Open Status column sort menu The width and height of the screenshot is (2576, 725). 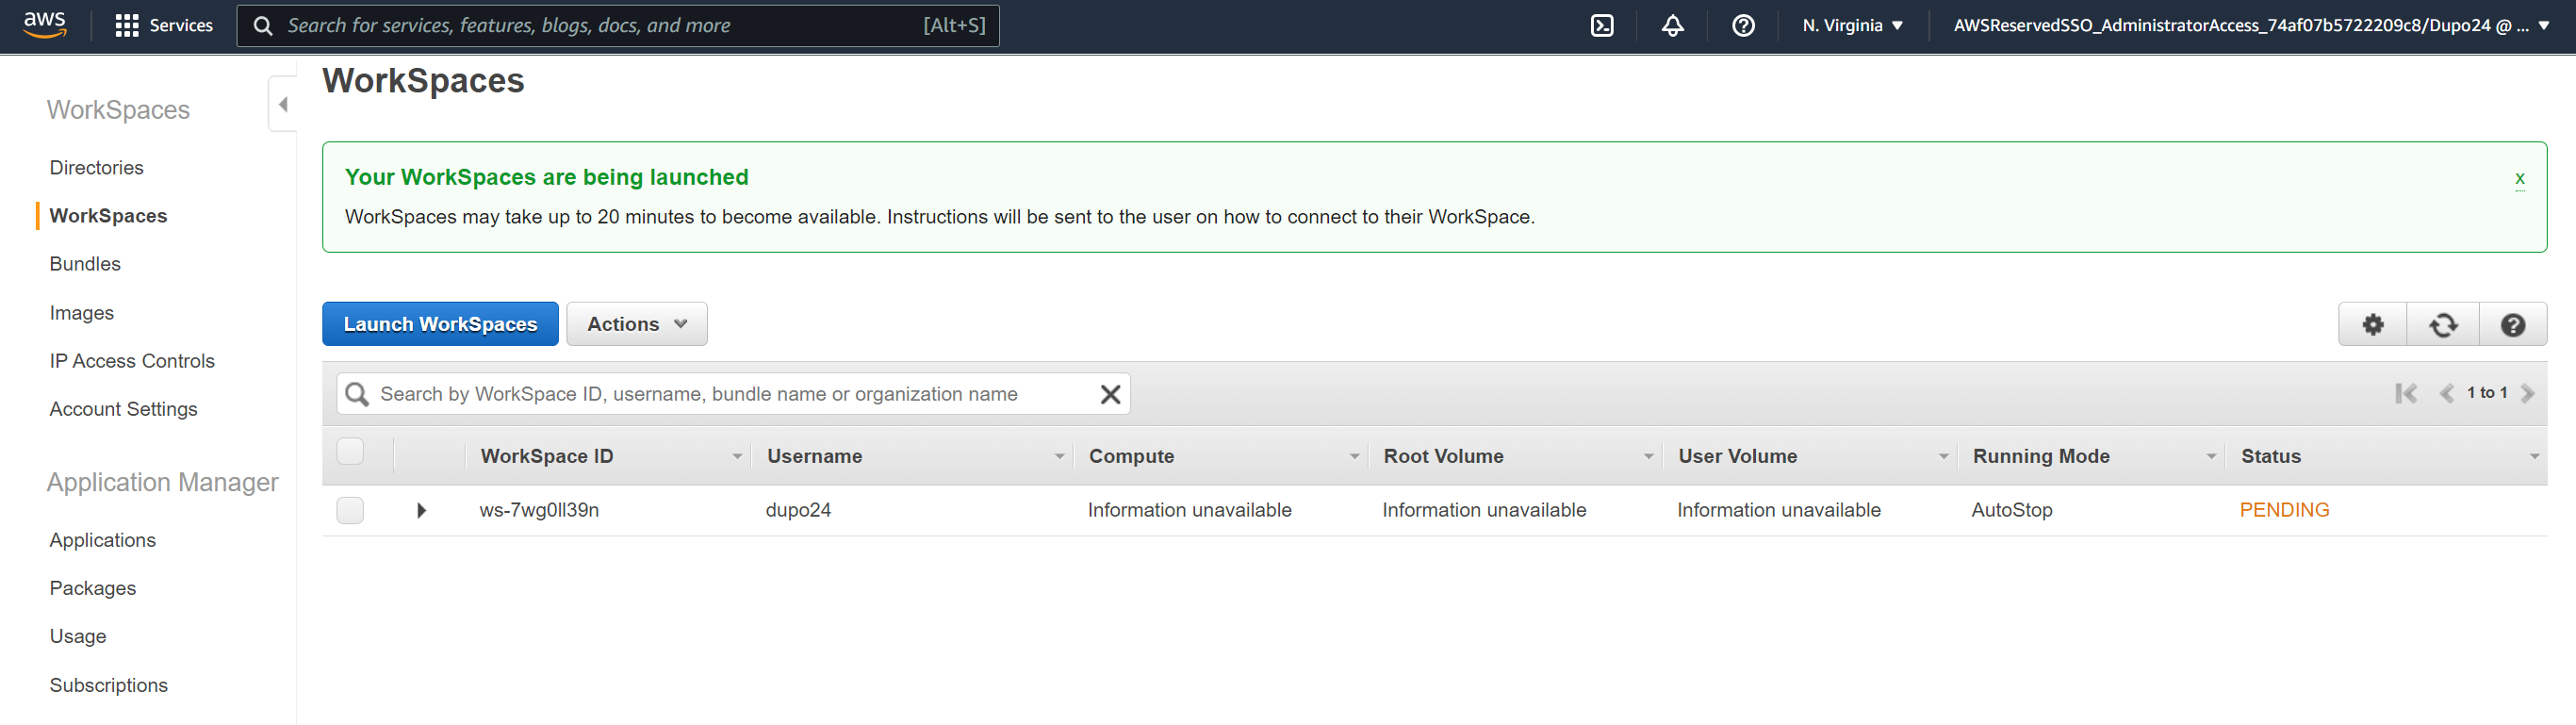[x=2534, y=457]
